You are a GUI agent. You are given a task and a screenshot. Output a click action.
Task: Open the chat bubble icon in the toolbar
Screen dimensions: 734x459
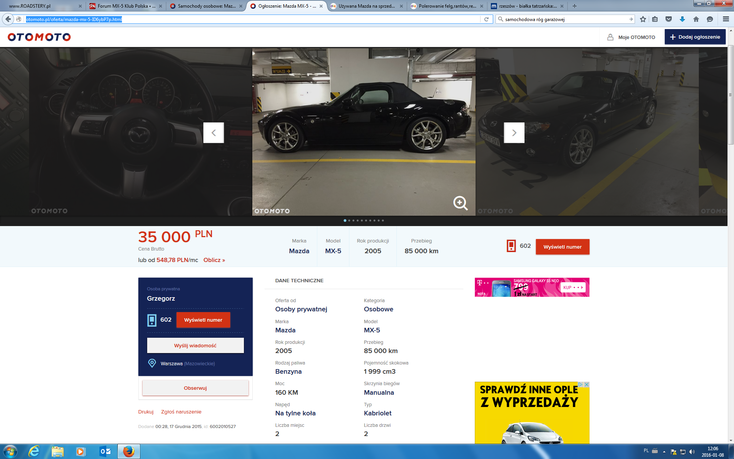click(710, 19)
